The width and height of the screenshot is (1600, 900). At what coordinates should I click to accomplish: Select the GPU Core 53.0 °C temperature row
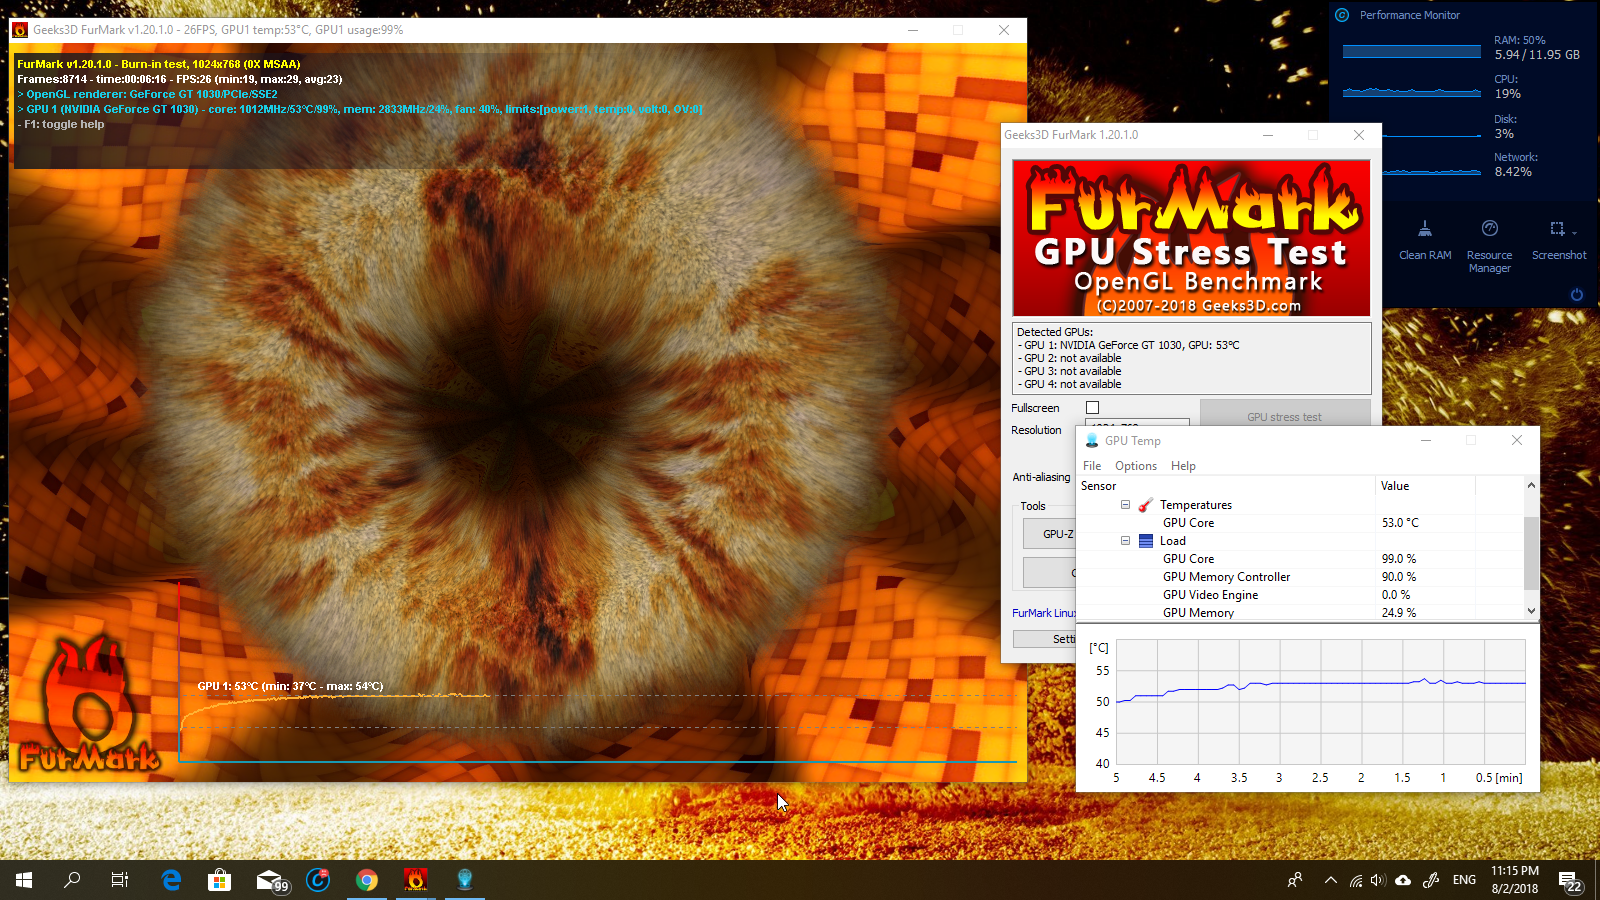[1300, 523]
